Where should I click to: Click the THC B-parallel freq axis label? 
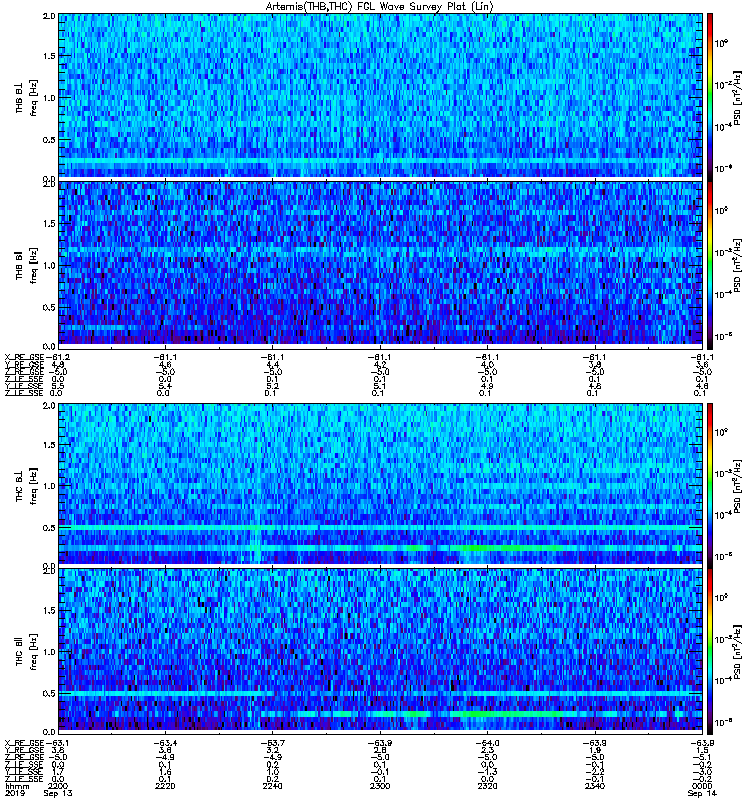[x=27, y=652]
